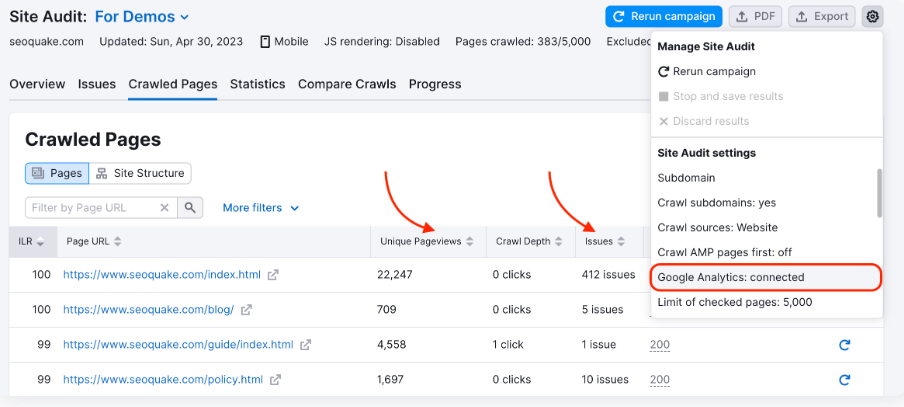
Task: Click JS rendering: Disabled text
Action: click(x=382, y=42)
